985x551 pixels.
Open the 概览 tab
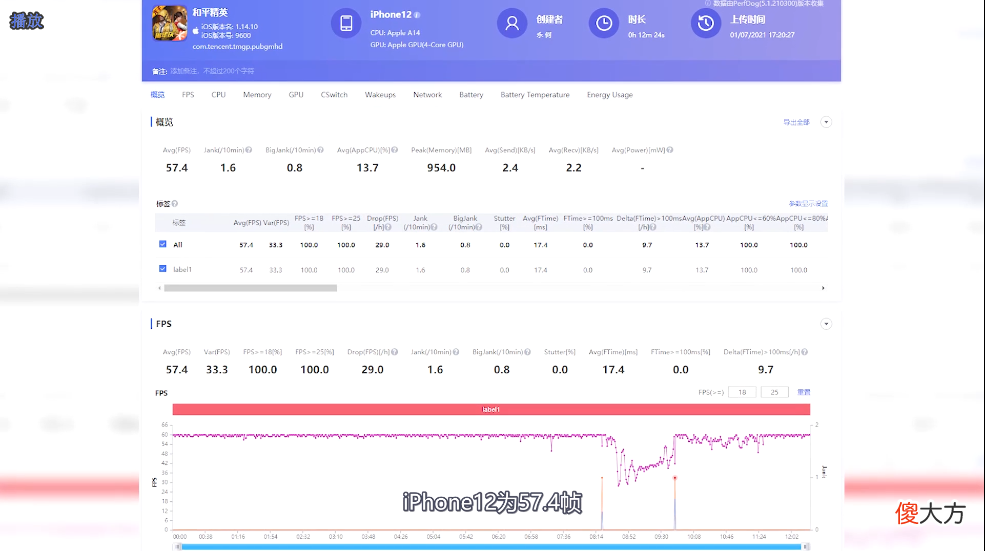pyautogui.click(x=158, y=95)
